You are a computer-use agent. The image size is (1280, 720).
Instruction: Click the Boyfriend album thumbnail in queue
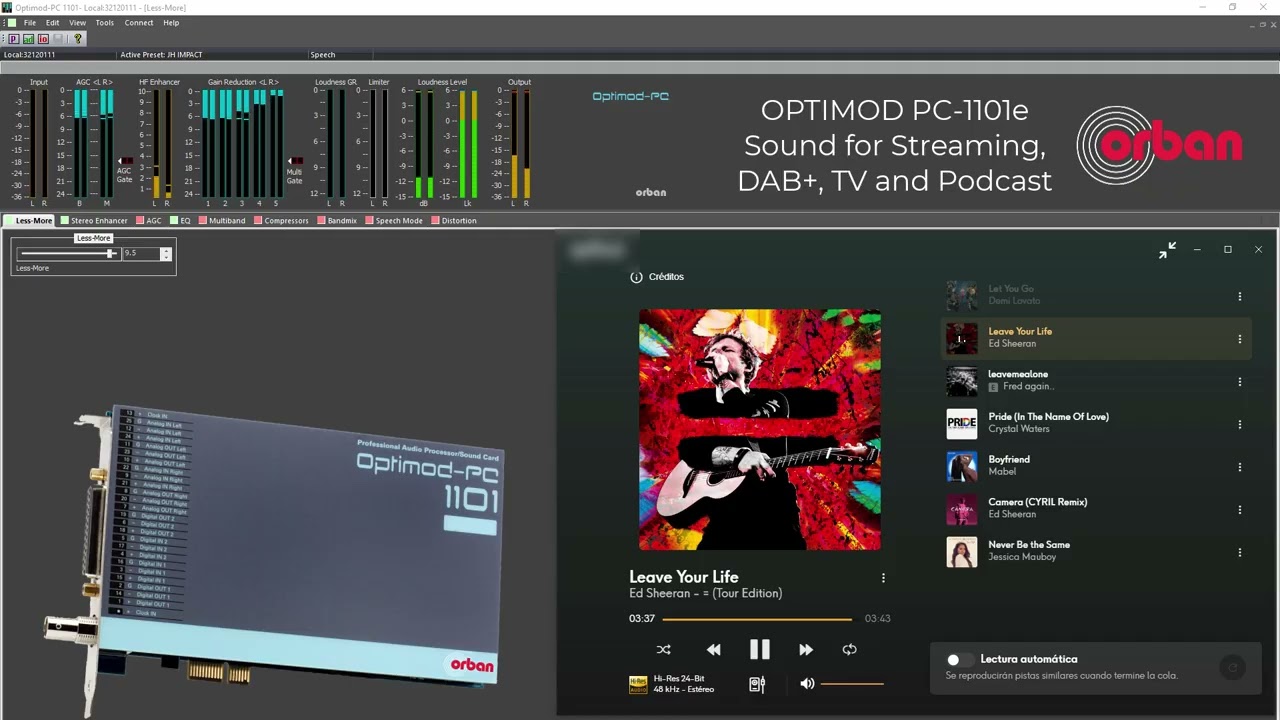click(x=962, y=467)
